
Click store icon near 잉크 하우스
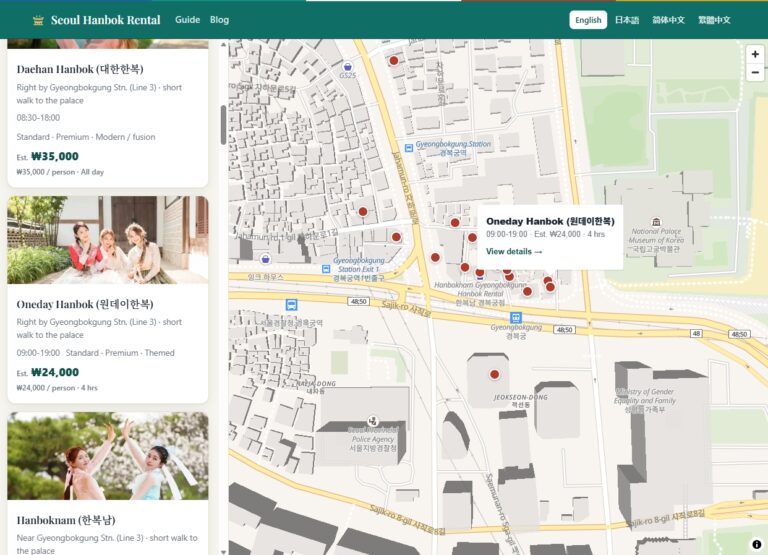pyautogui.click(x=265, y=259)
